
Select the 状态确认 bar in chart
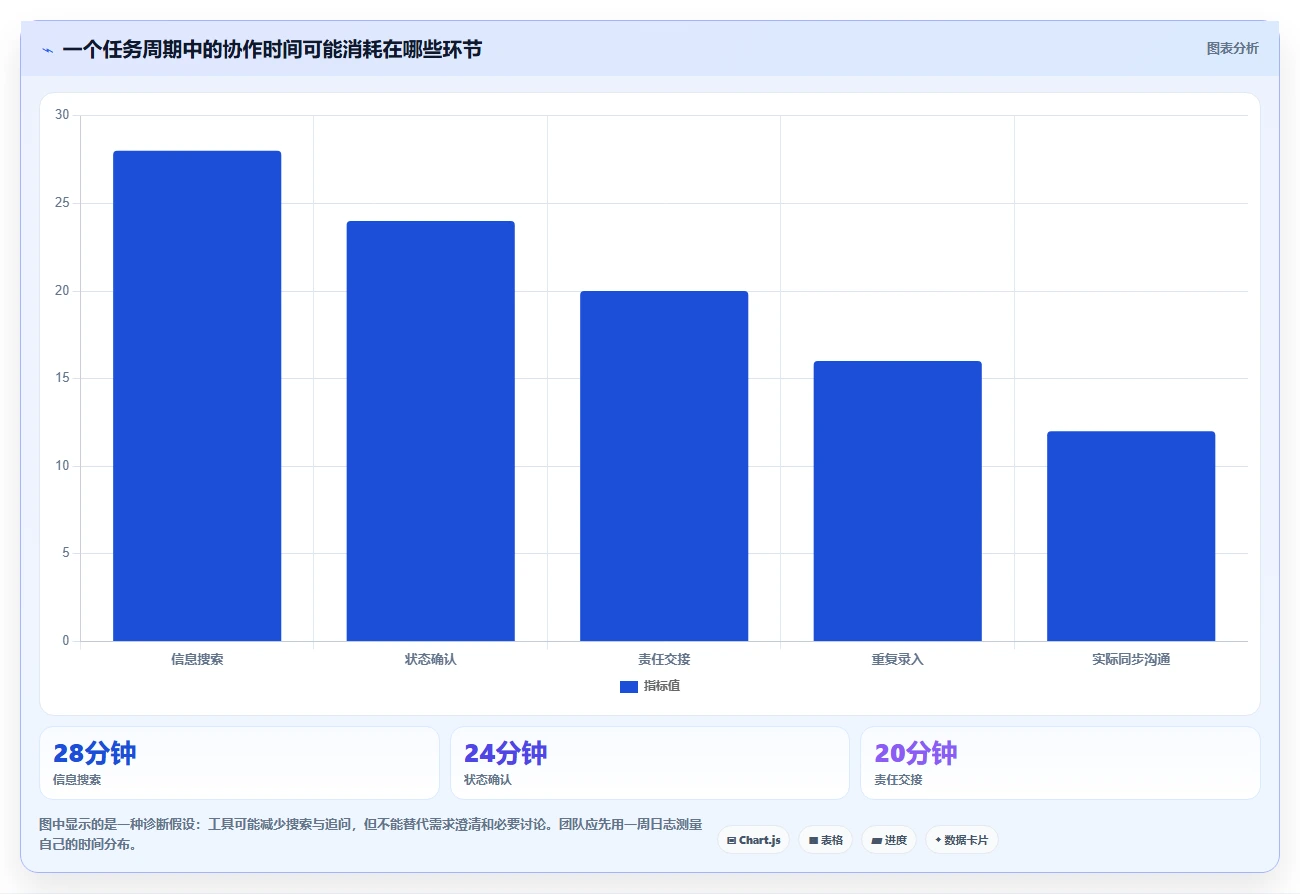tap(431, 431)
